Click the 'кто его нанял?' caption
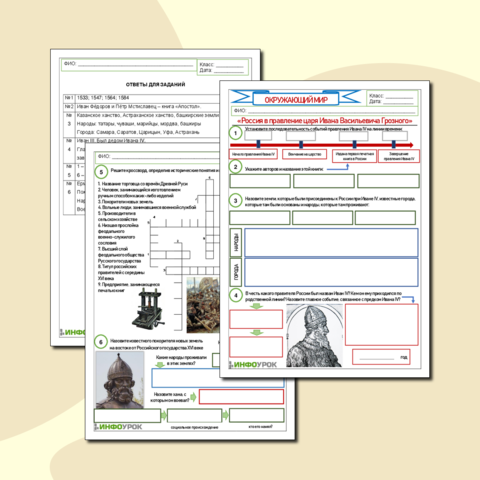Screen dimensions: 480x480 click(260, 427)
